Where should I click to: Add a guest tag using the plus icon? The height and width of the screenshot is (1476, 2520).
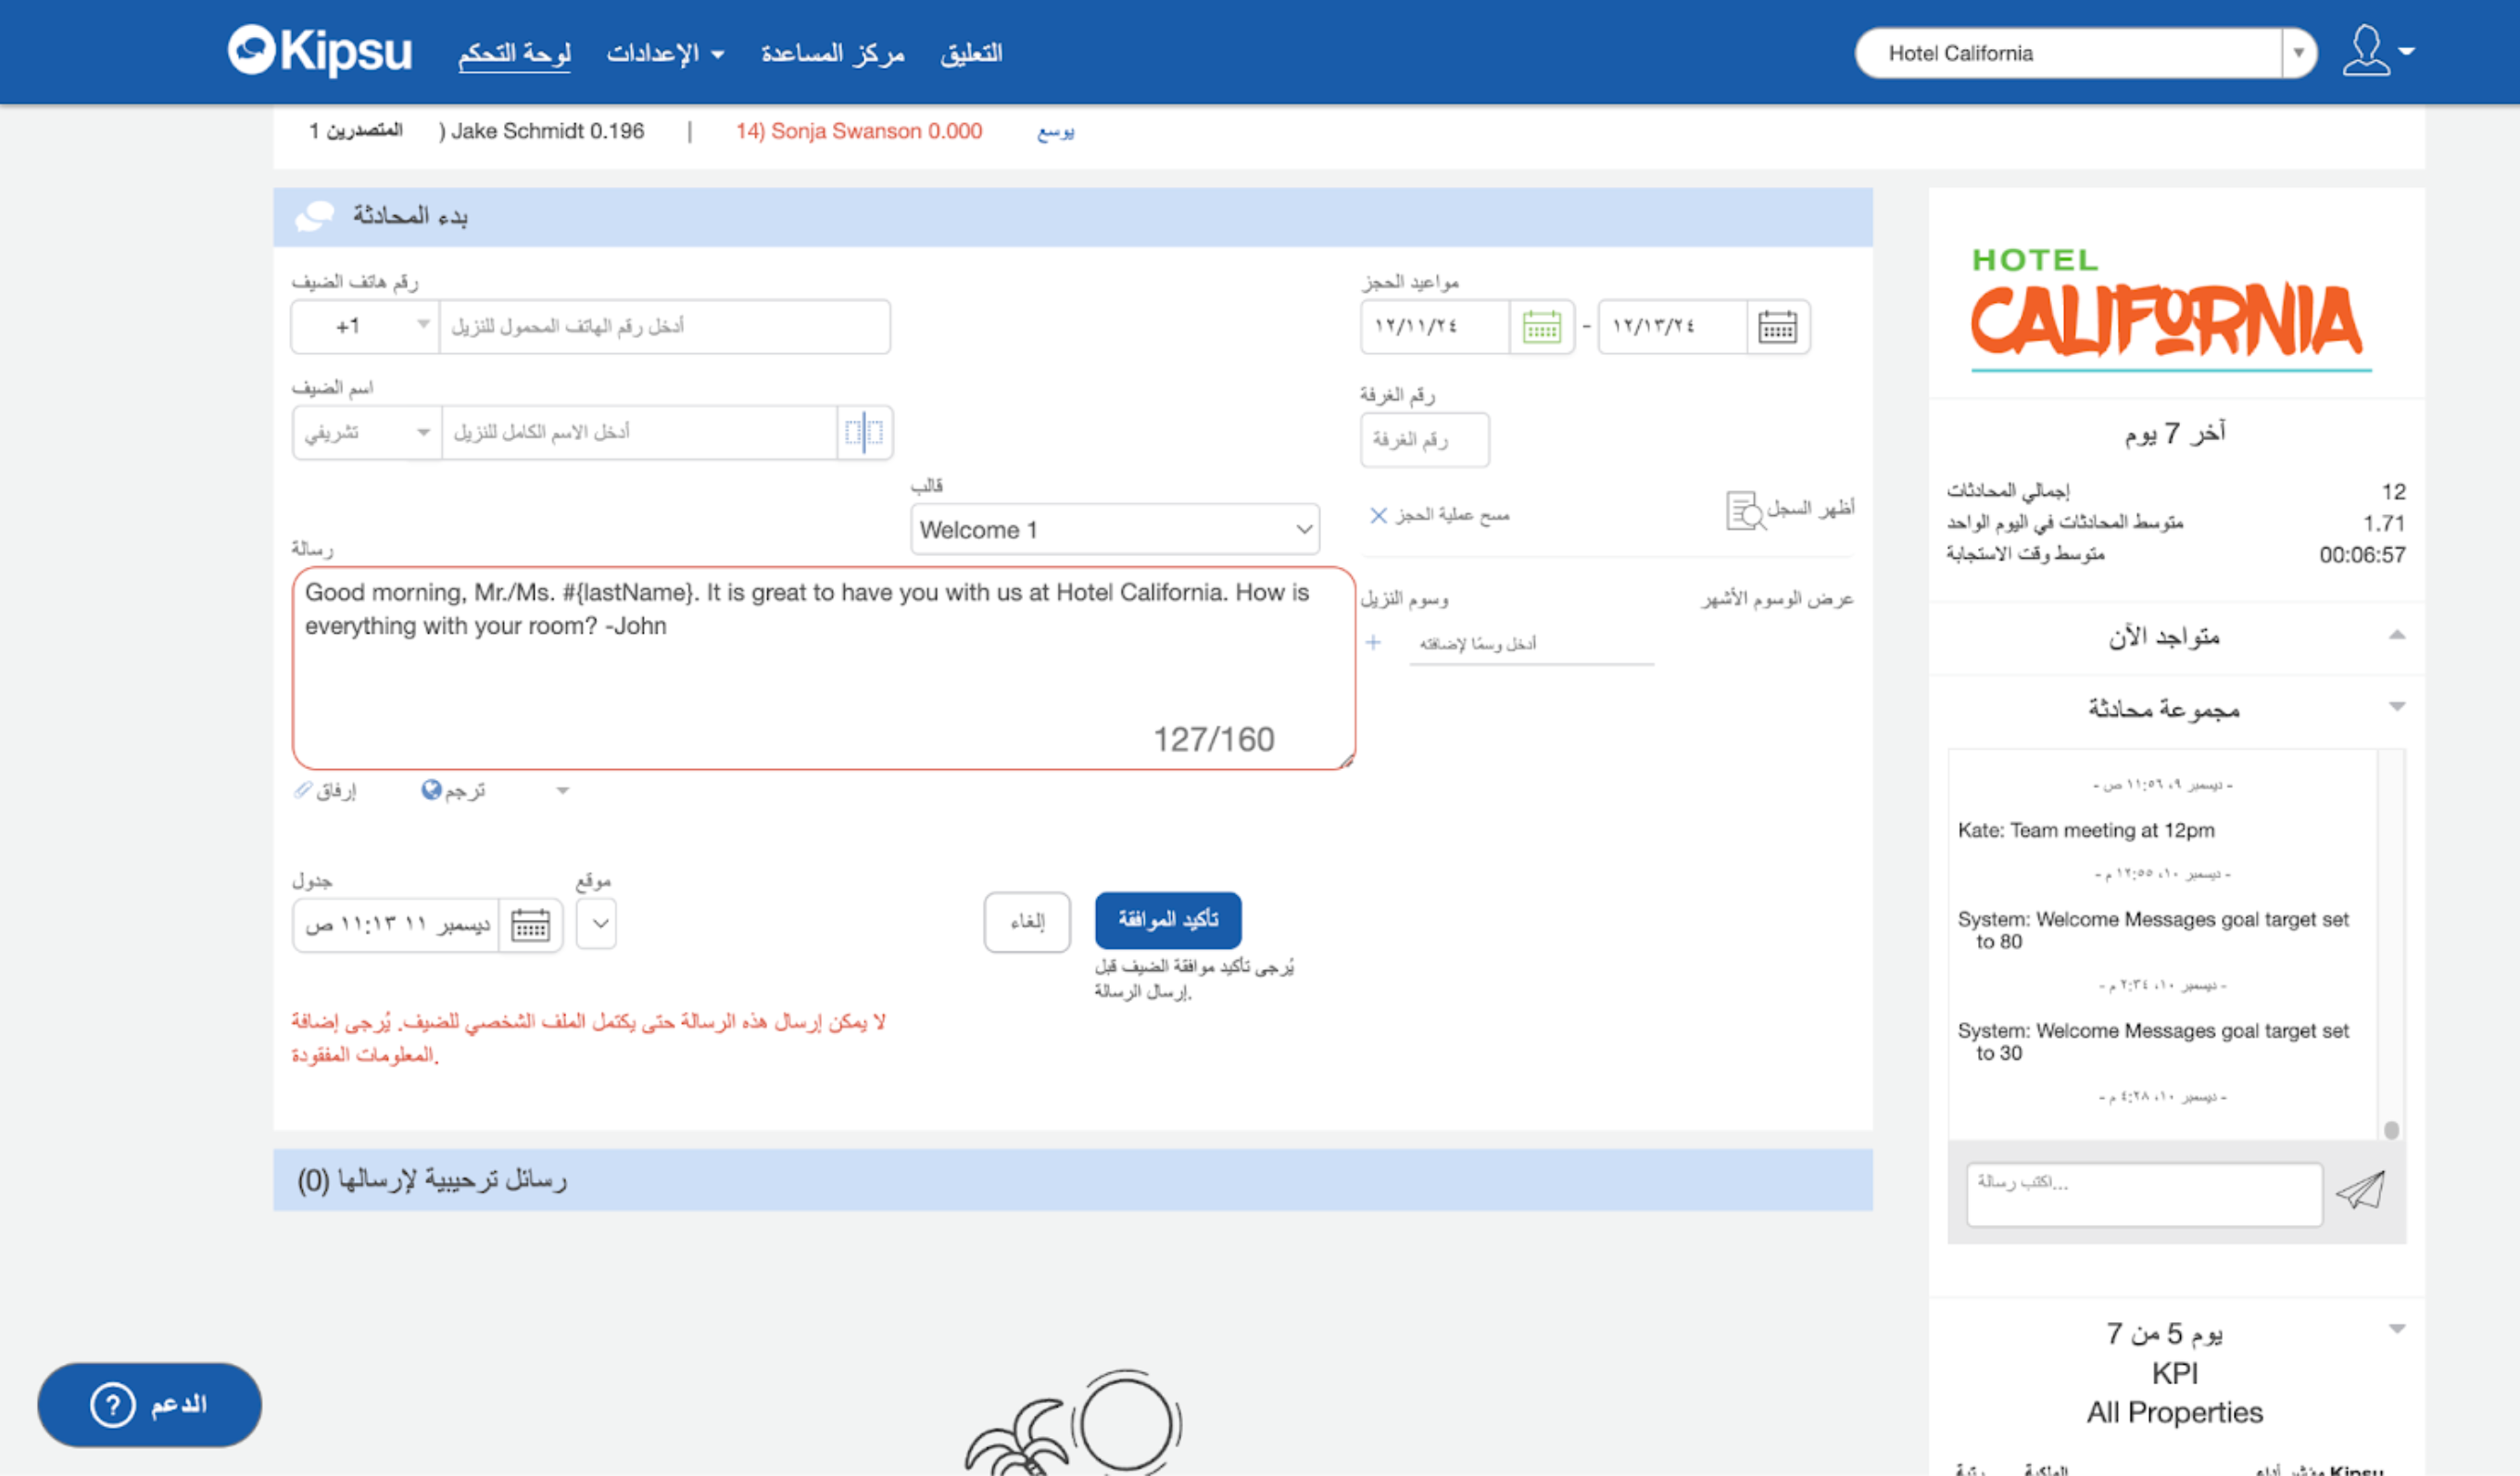1375,643
